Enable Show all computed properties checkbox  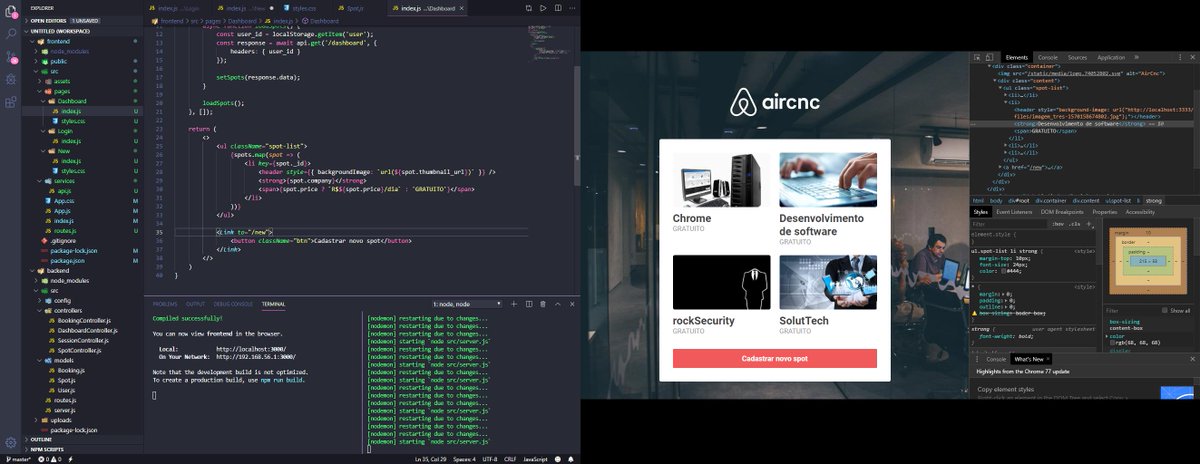pyautogui.click(x=1165, y=311)
